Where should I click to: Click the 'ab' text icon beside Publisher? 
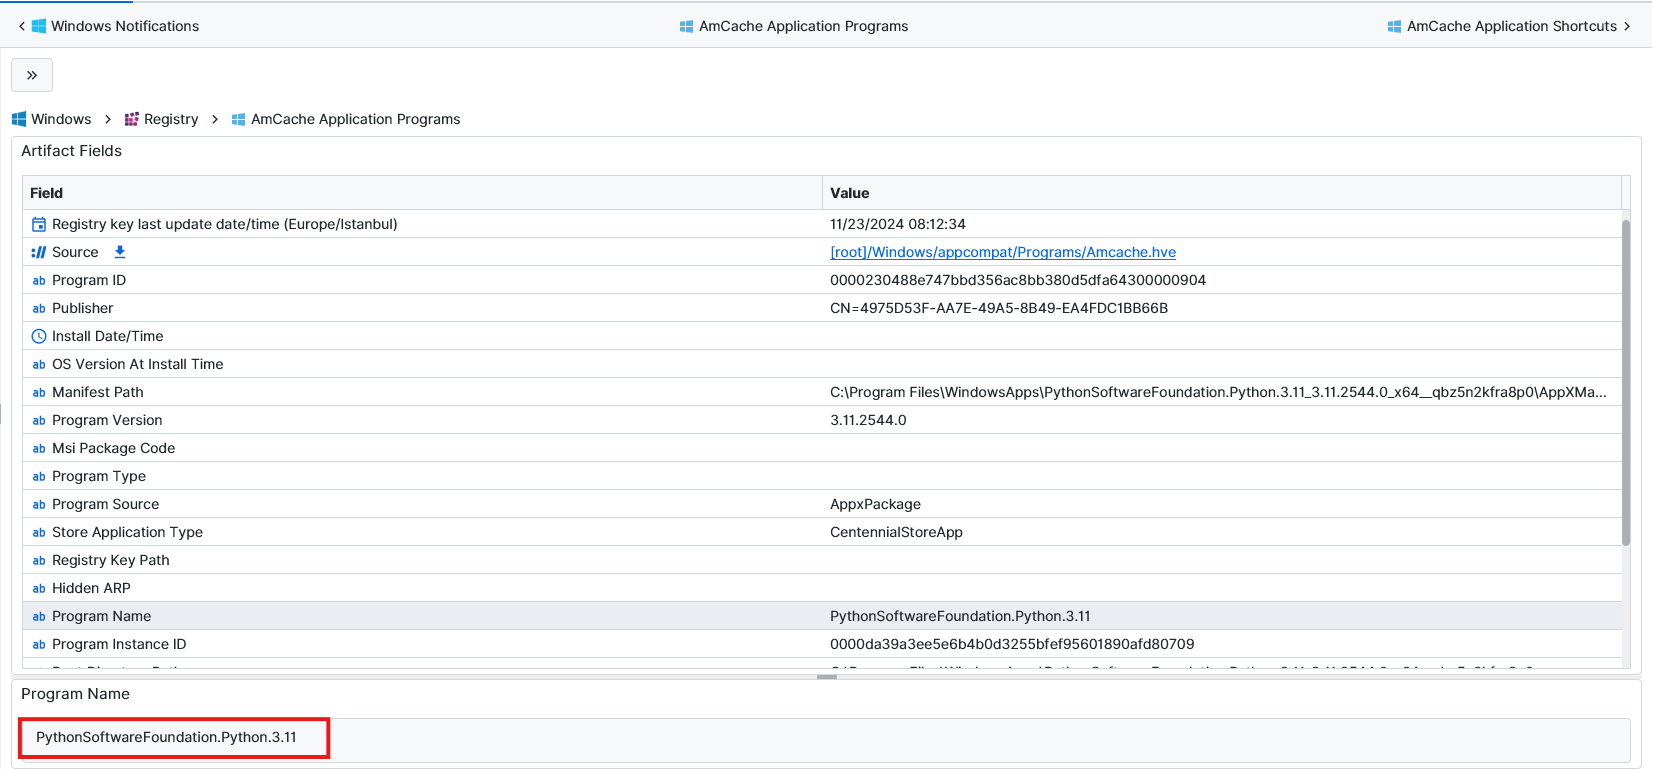click(39, 308)
